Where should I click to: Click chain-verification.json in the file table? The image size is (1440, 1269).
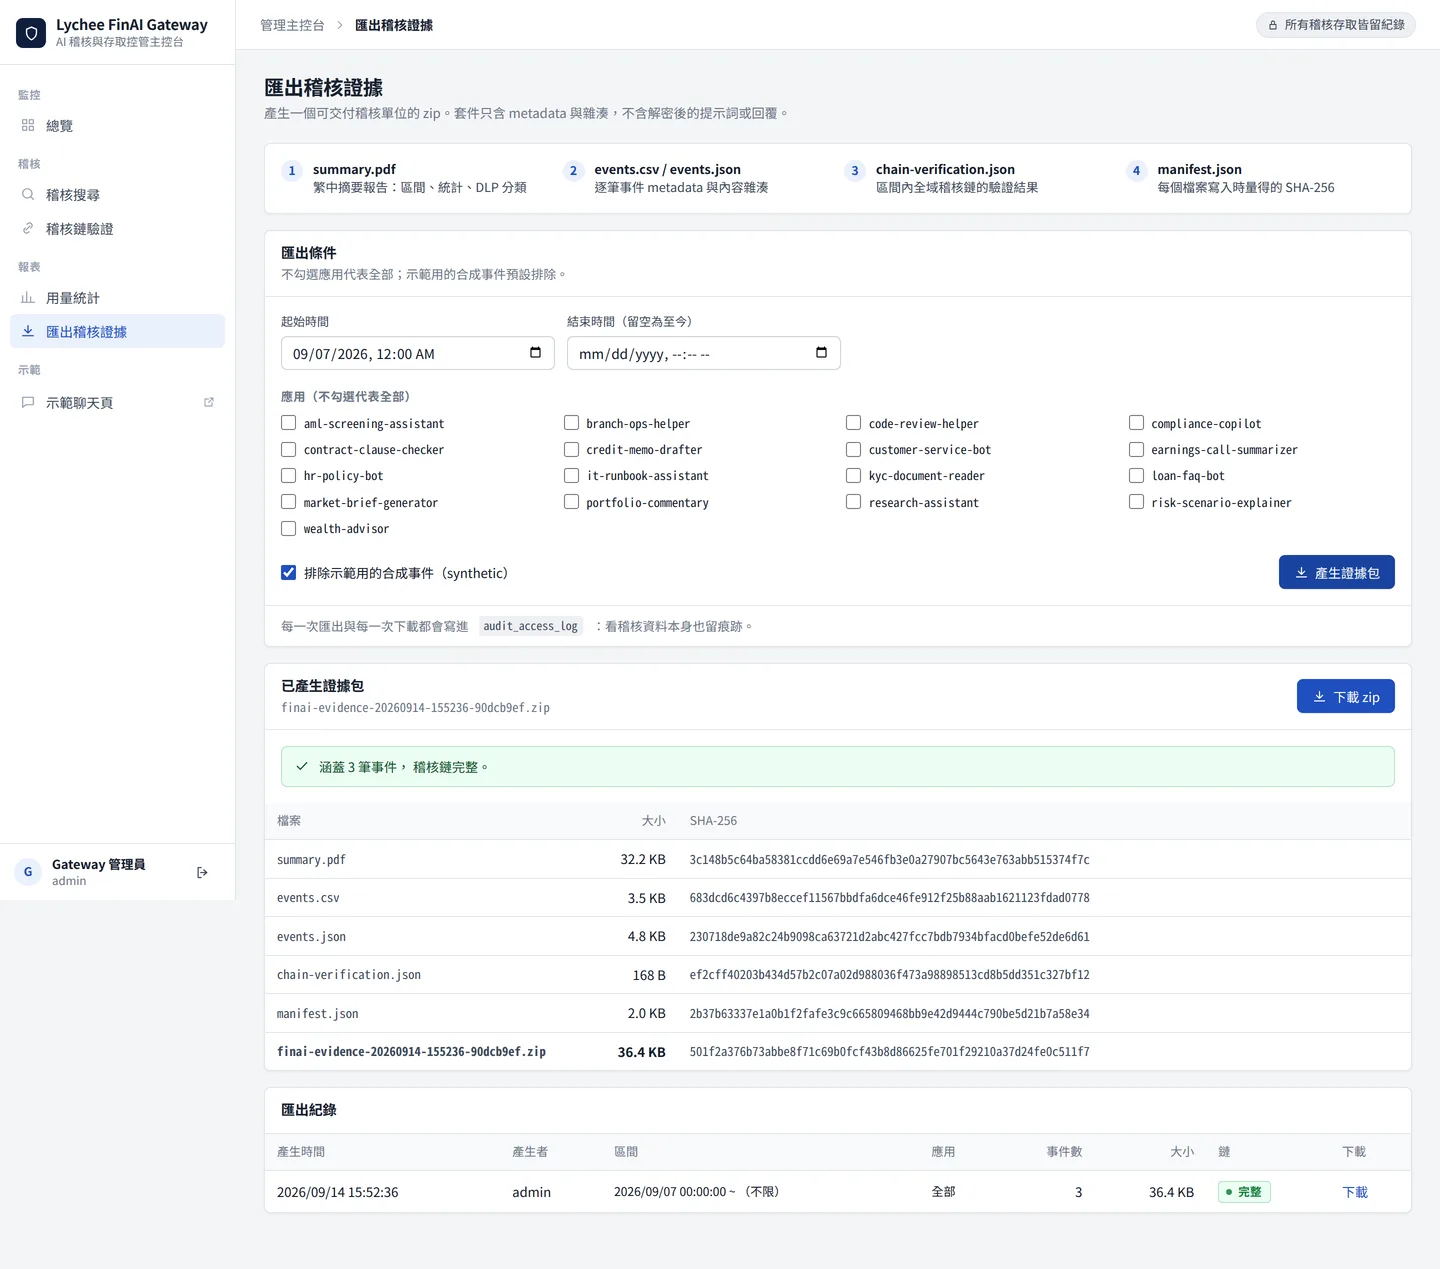click(x=349, y=975)
